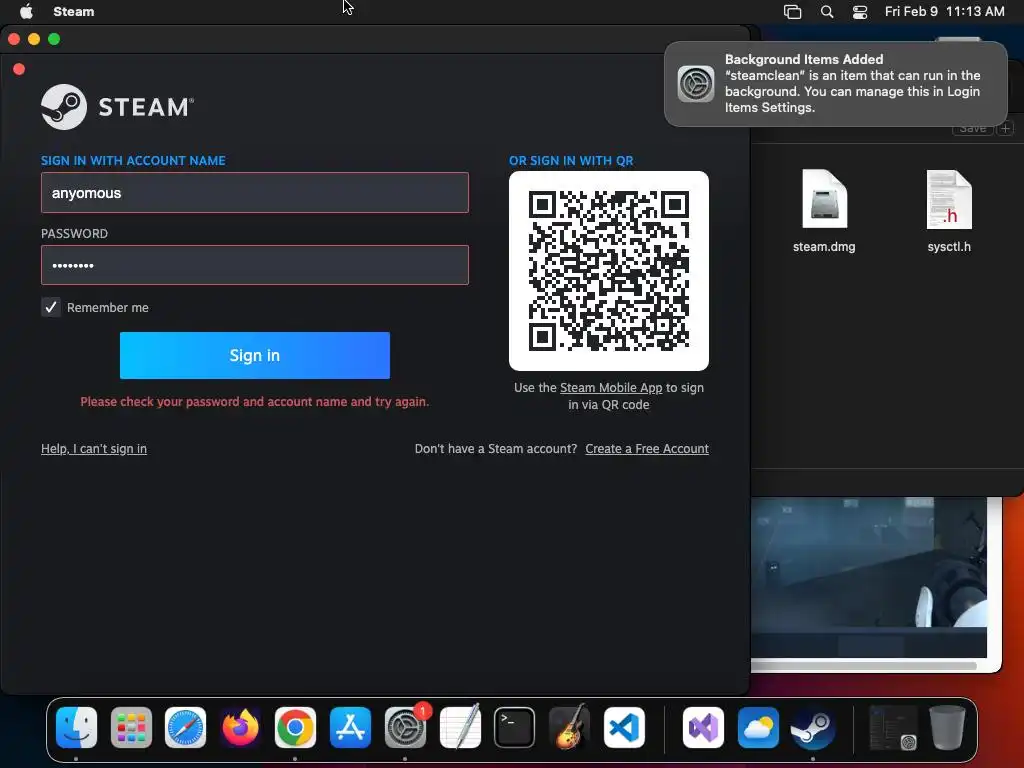Open Spotlight search in menu bar
1024x768 pixels.
click(827, 12)
